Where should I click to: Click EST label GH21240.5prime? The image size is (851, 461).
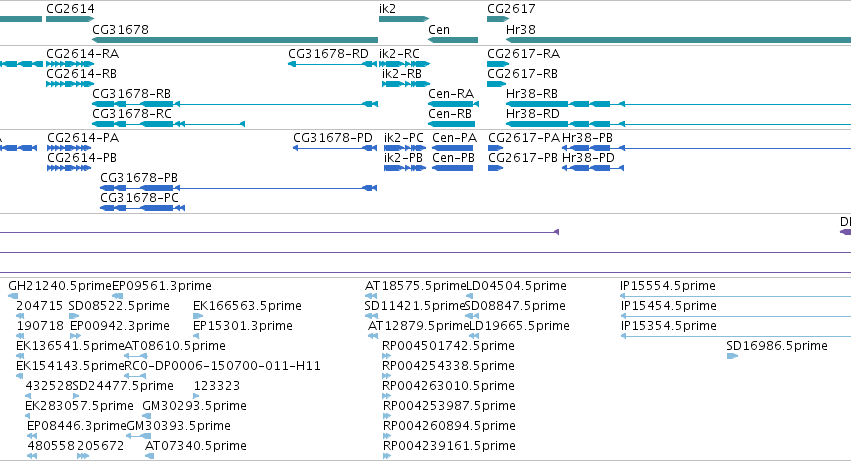[60, 286]
